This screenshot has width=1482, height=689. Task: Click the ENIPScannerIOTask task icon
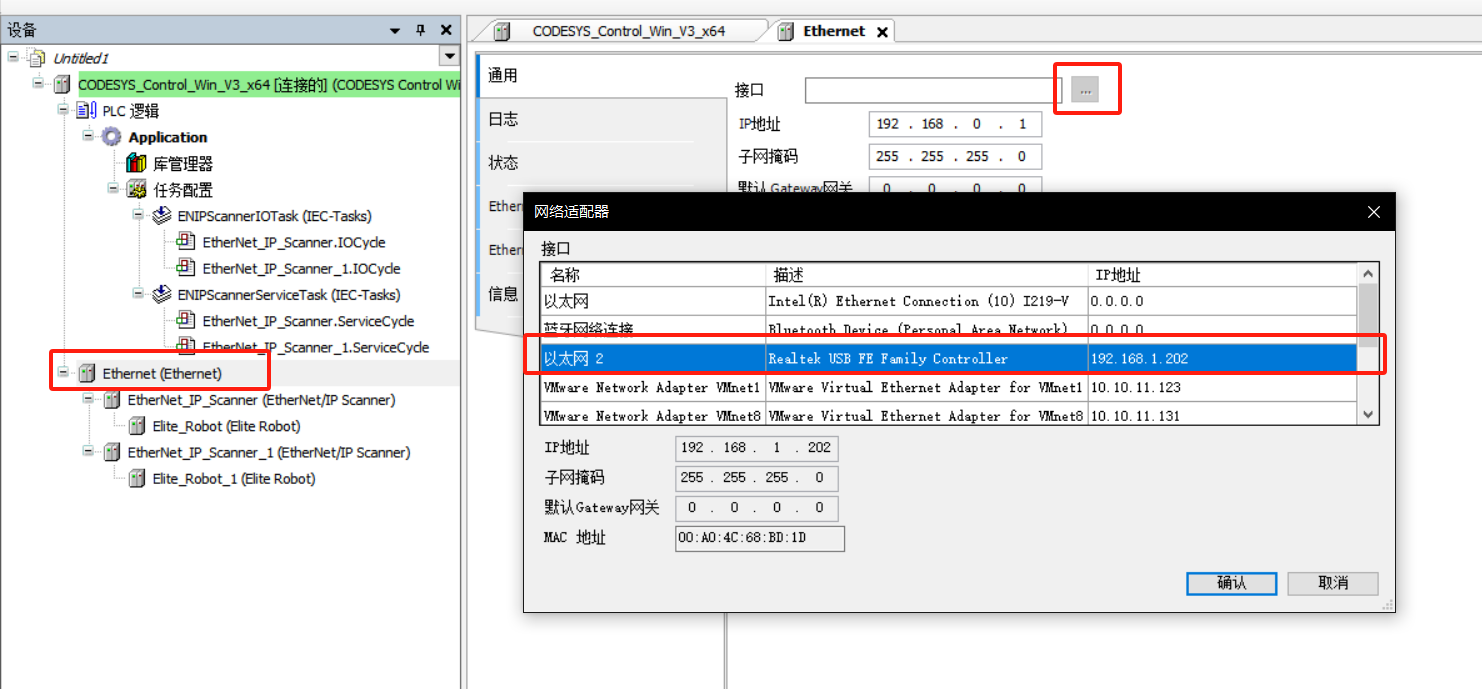(x=161, y=216)
